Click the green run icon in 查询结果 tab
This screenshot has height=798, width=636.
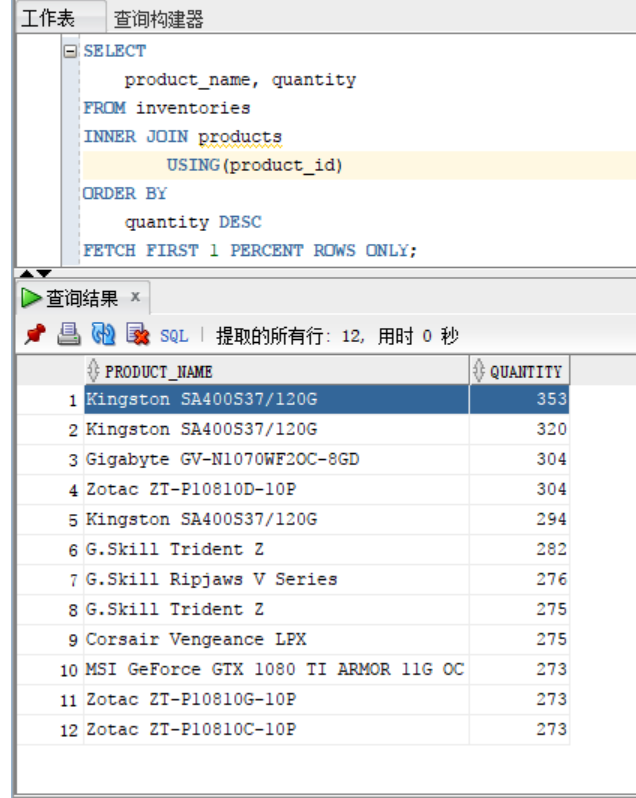coord(32,298)
